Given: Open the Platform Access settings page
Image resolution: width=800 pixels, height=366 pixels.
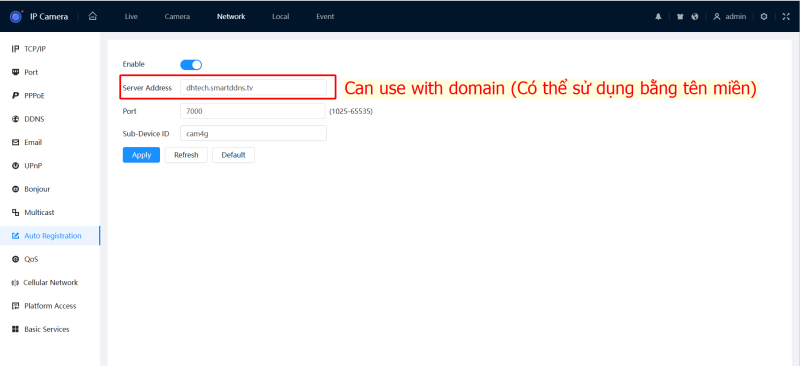Looking at the screenshot, I should tap(50, 306).
